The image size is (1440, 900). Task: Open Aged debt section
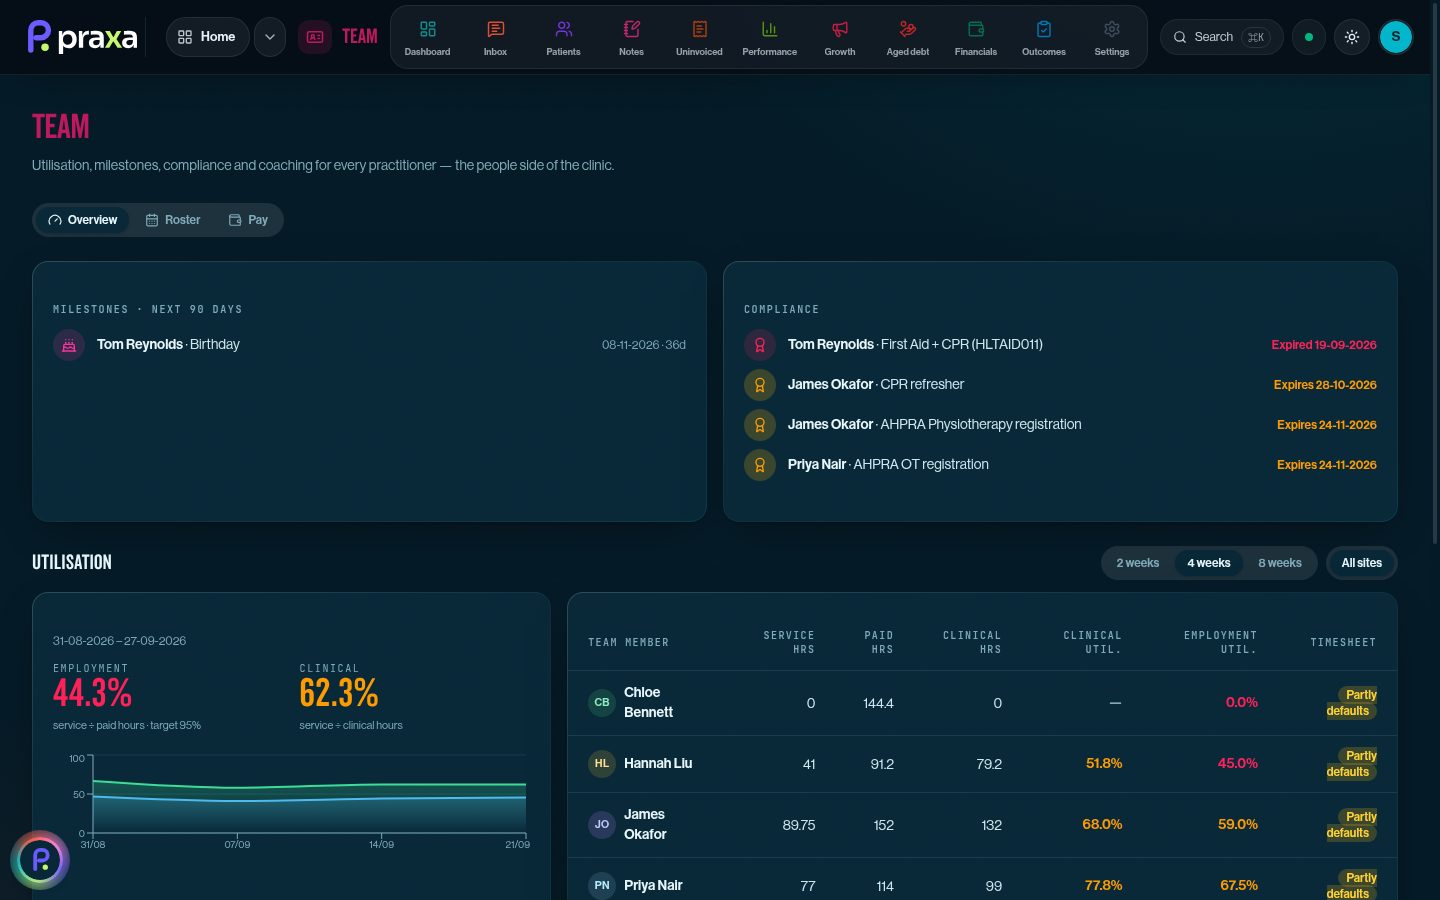tap(907, 37)
